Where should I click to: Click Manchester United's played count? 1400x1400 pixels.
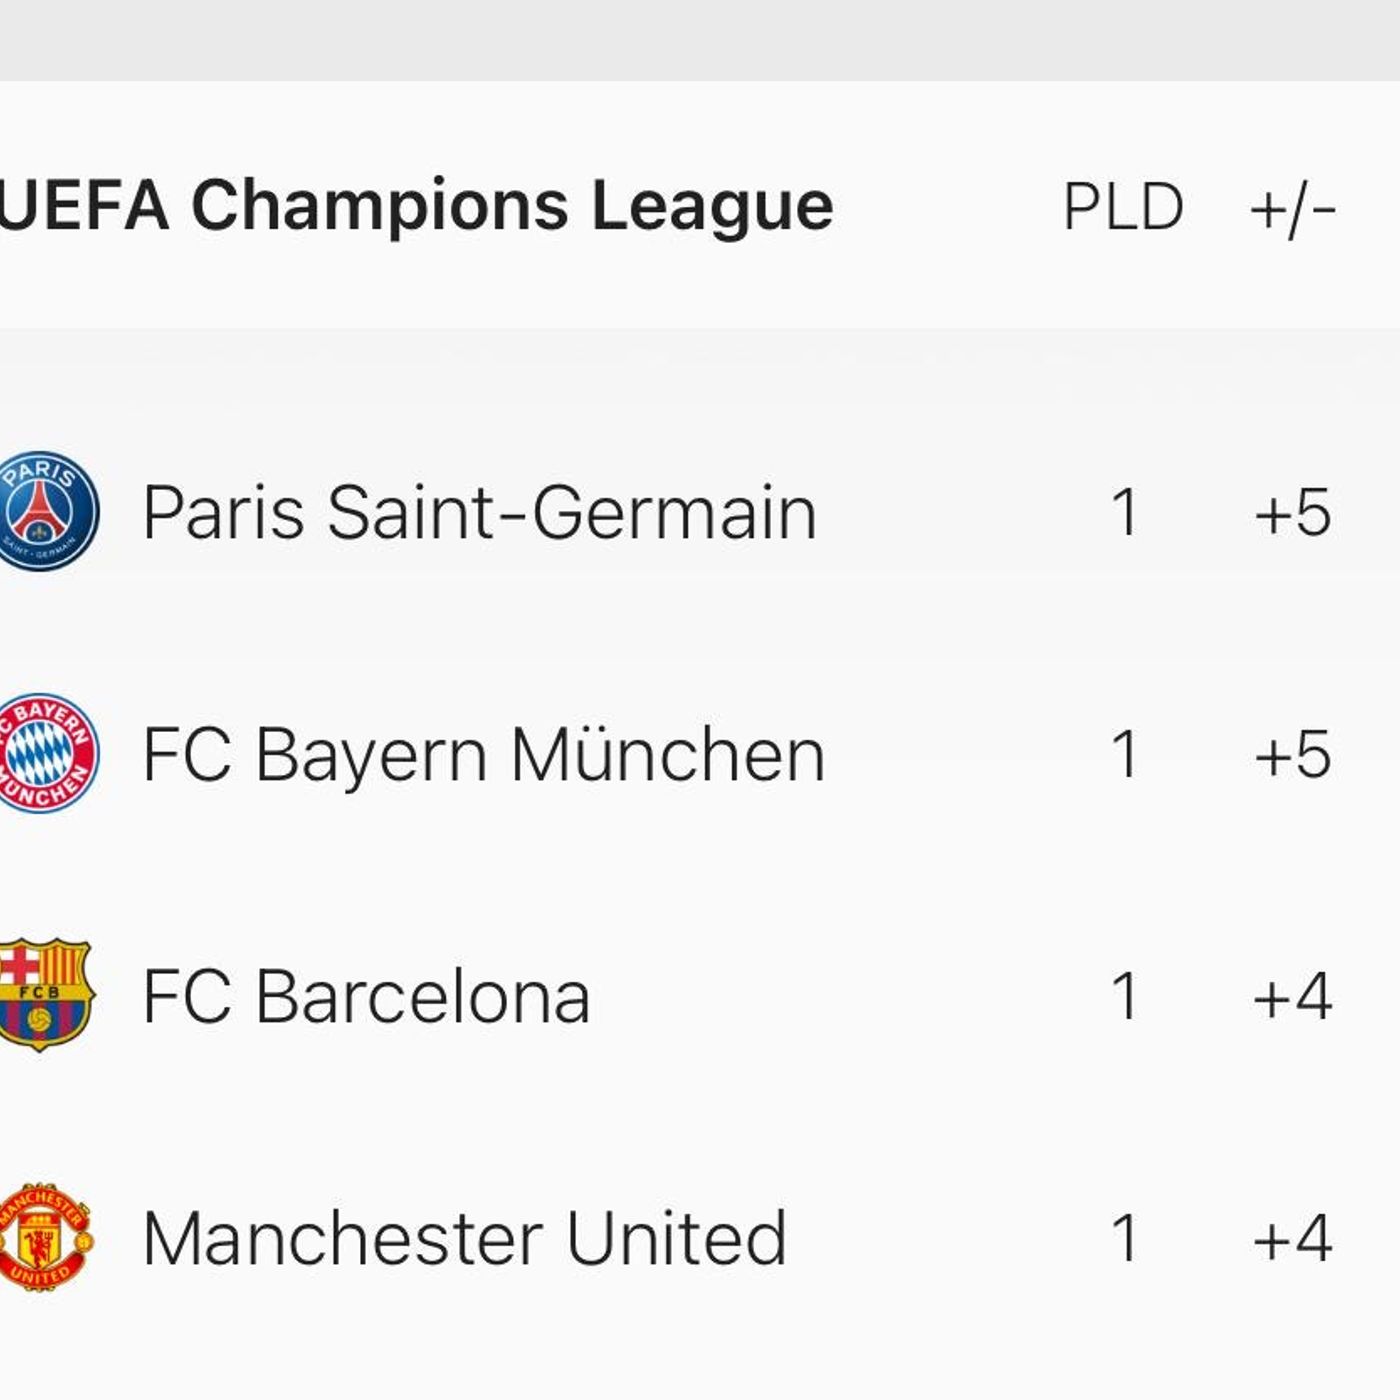1125,1239
